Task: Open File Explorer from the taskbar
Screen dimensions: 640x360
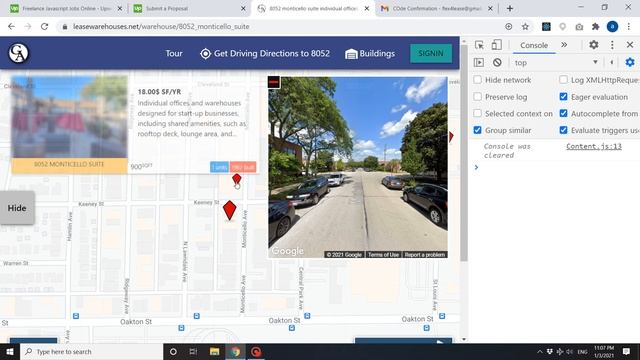Action: click(x=214, y=351)
